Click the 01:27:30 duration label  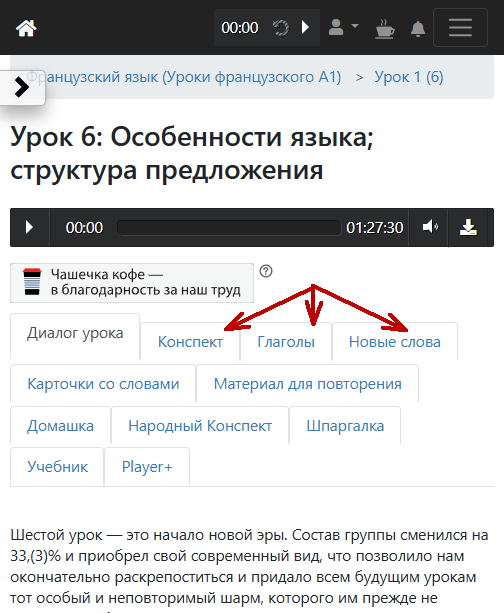click(x=375, y=228)
